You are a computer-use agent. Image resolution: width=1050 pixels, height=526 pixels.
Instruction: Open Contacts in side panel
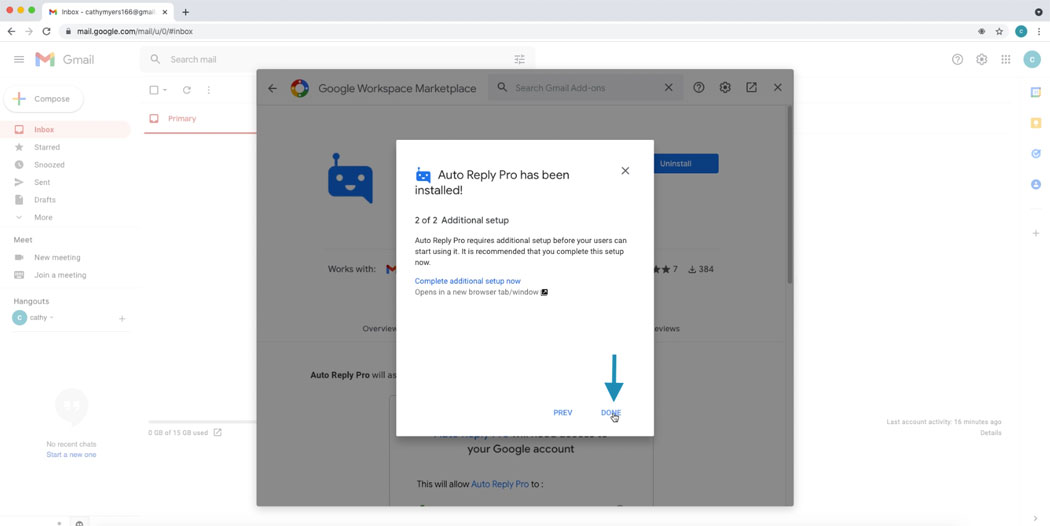(x=1036, y=184)
